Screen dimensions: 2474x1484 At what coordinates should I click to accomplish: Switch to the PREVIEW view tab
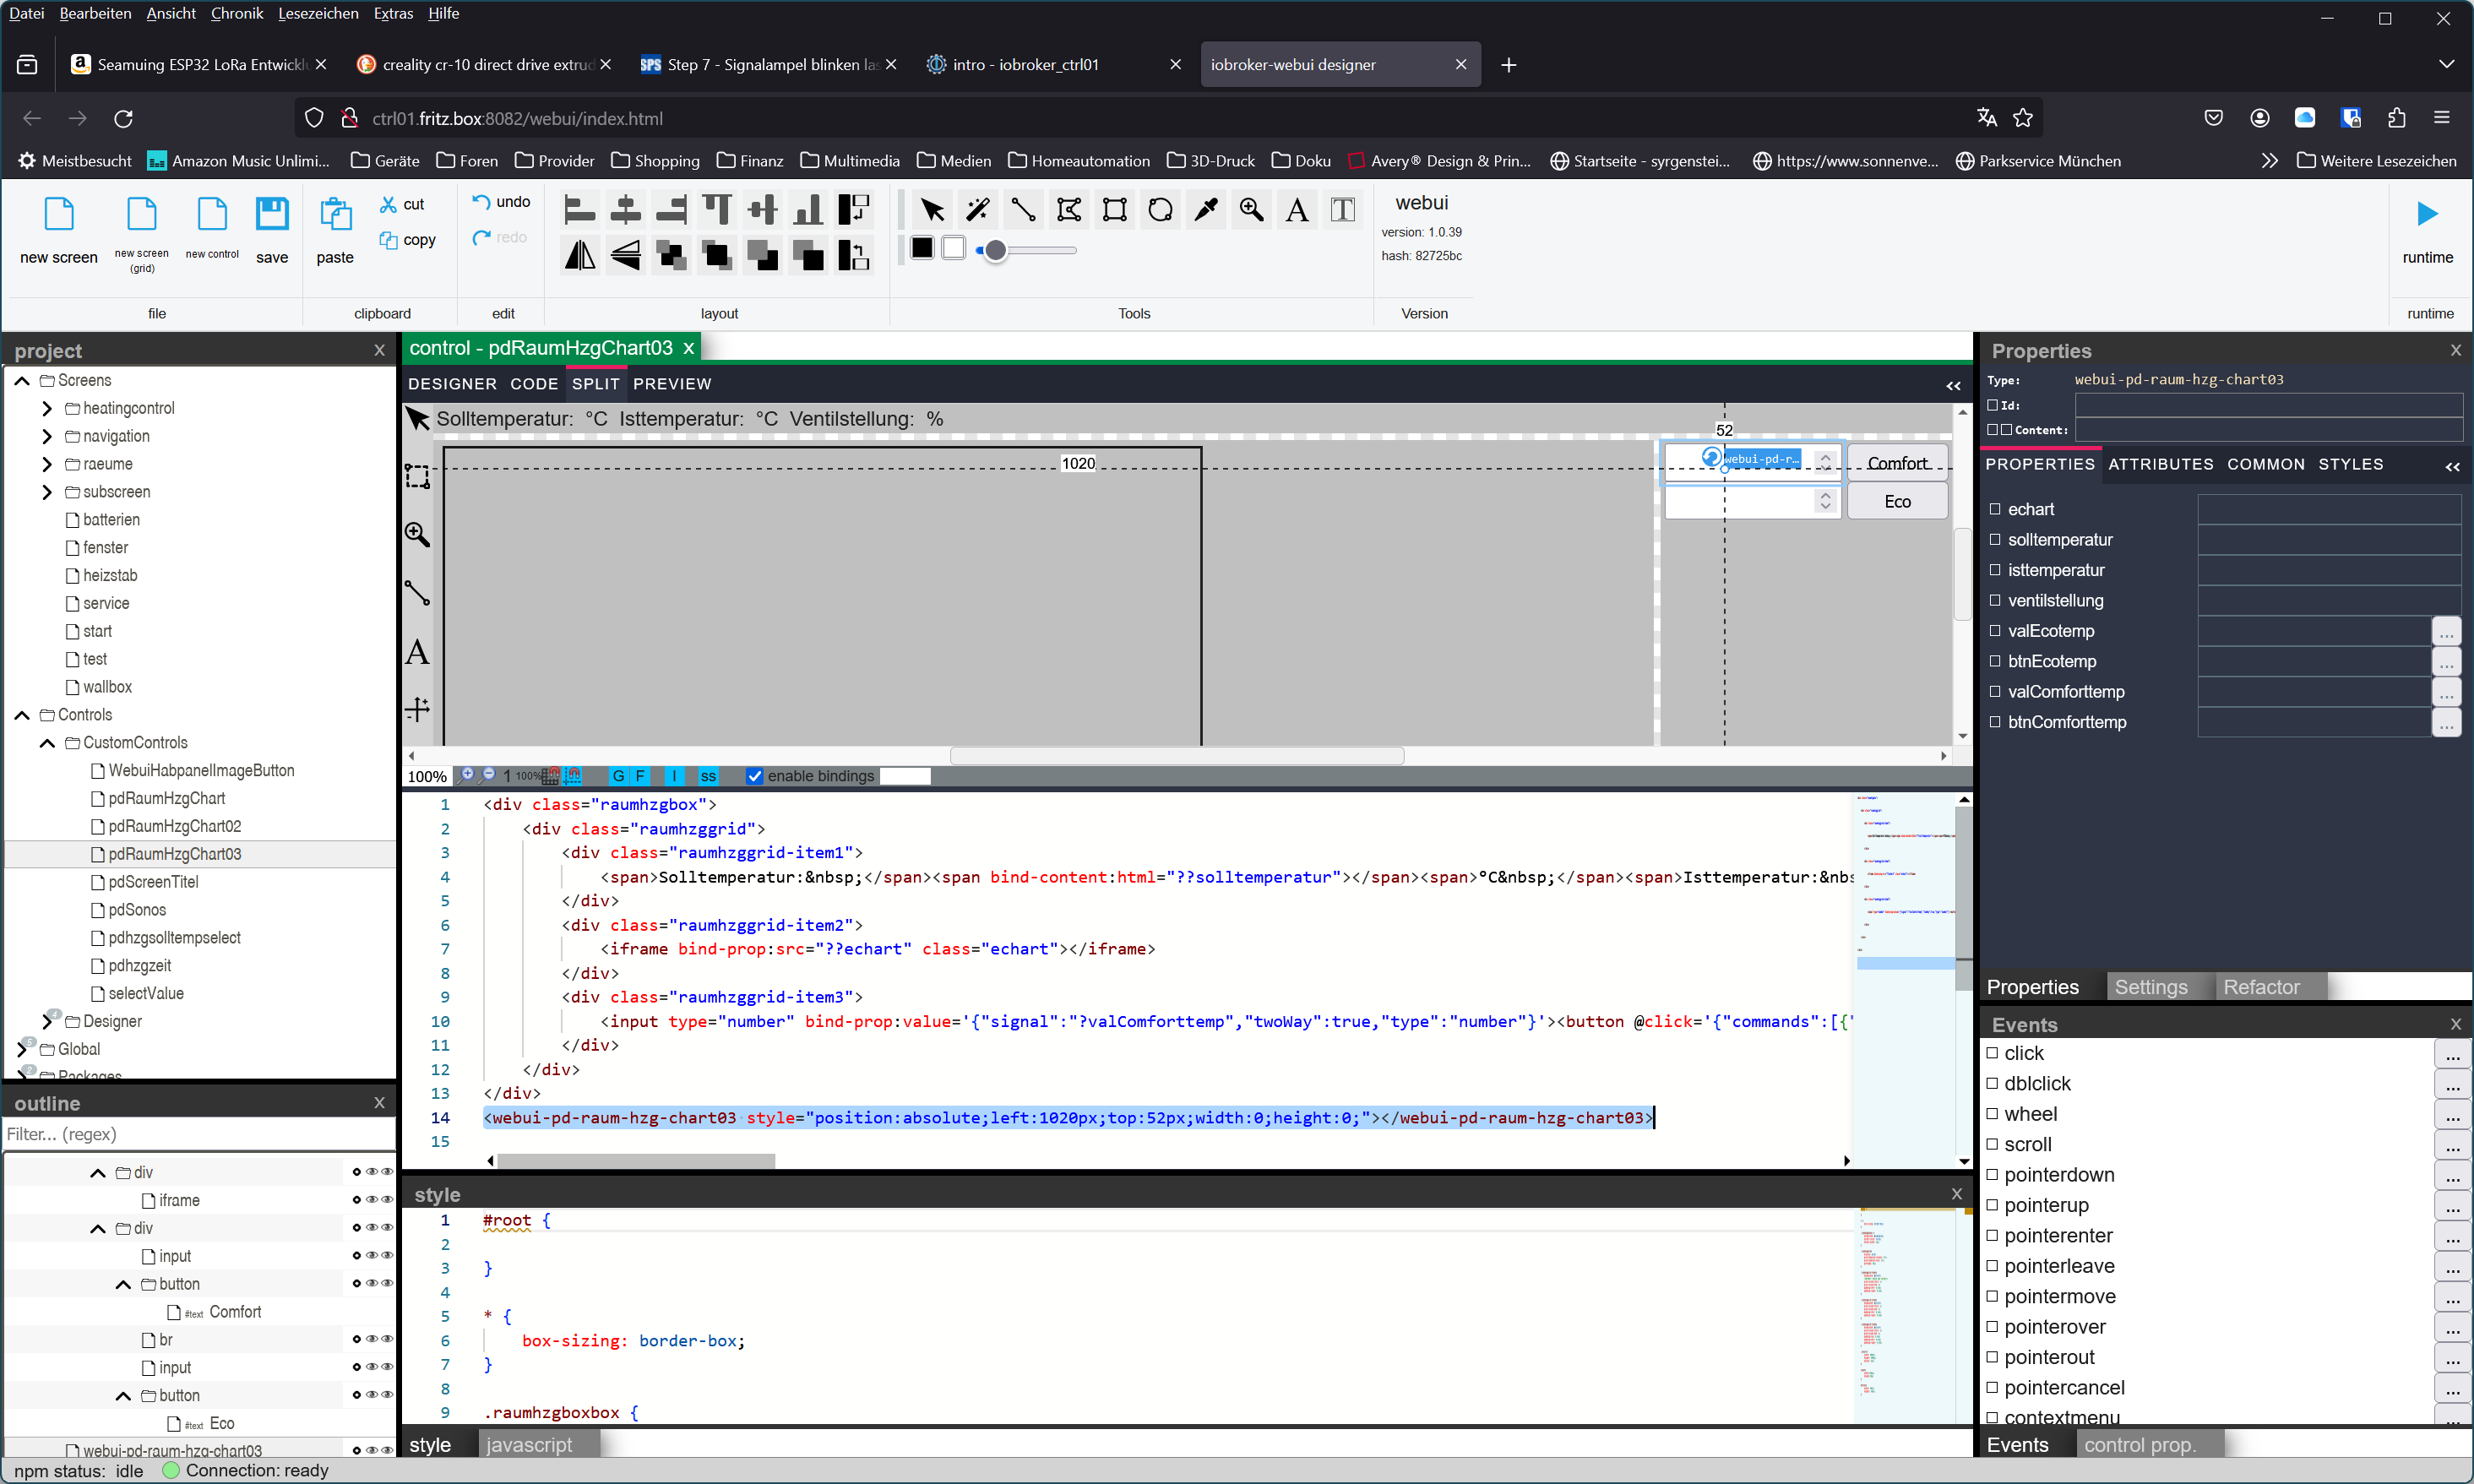point(672,384)
